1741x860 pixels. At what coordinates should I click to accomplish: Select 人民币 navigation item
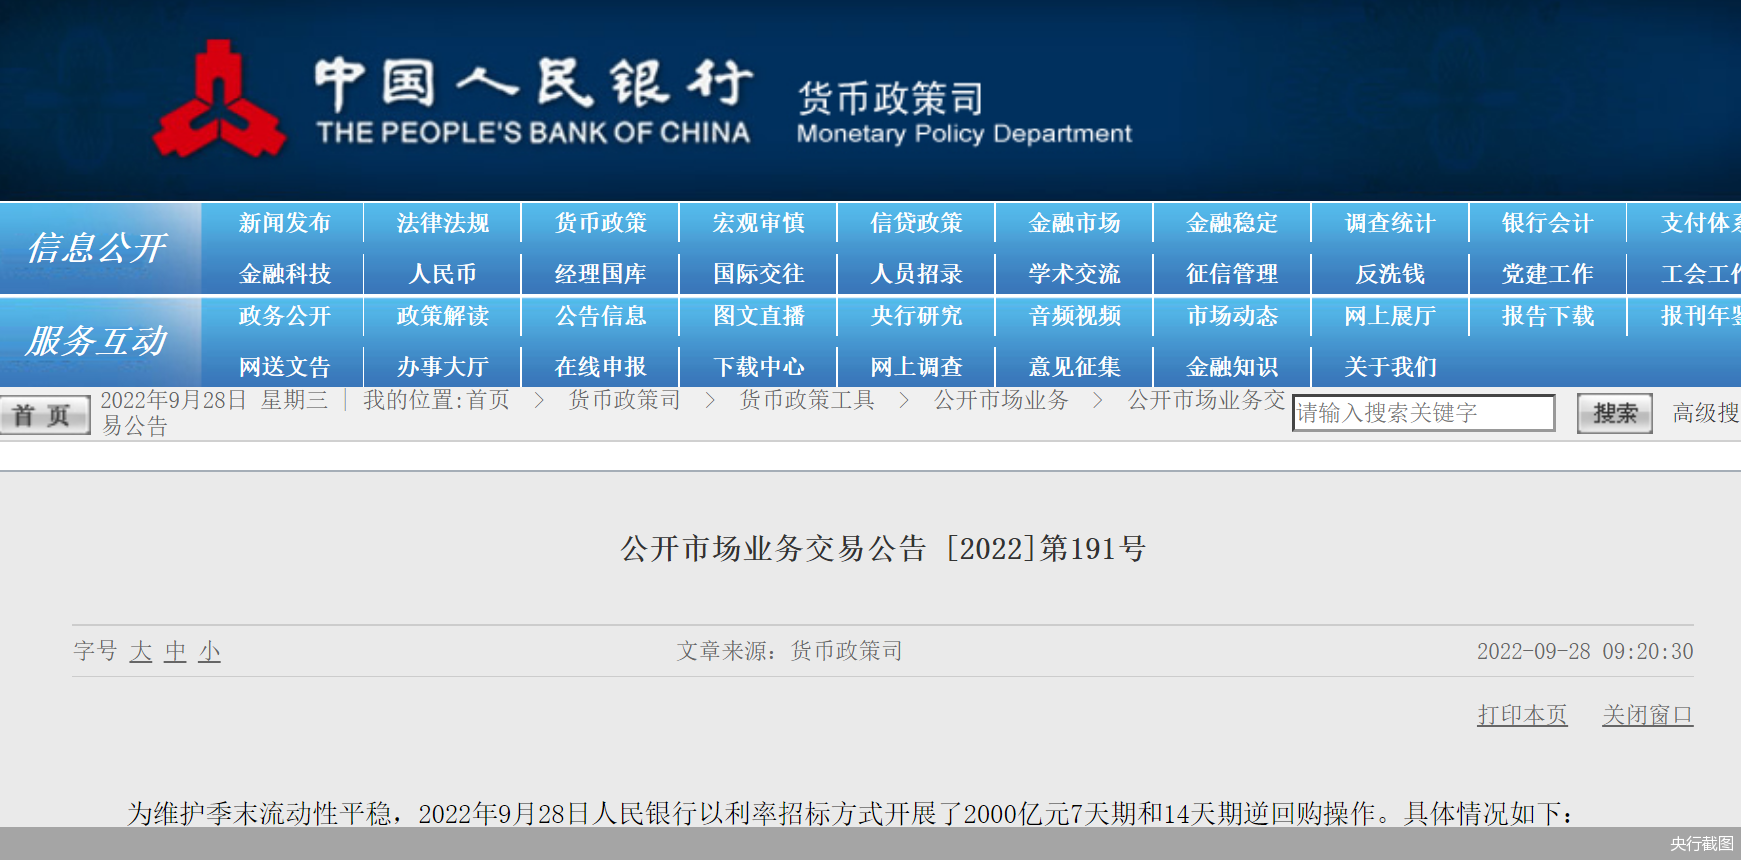click(x=442, y=274)
